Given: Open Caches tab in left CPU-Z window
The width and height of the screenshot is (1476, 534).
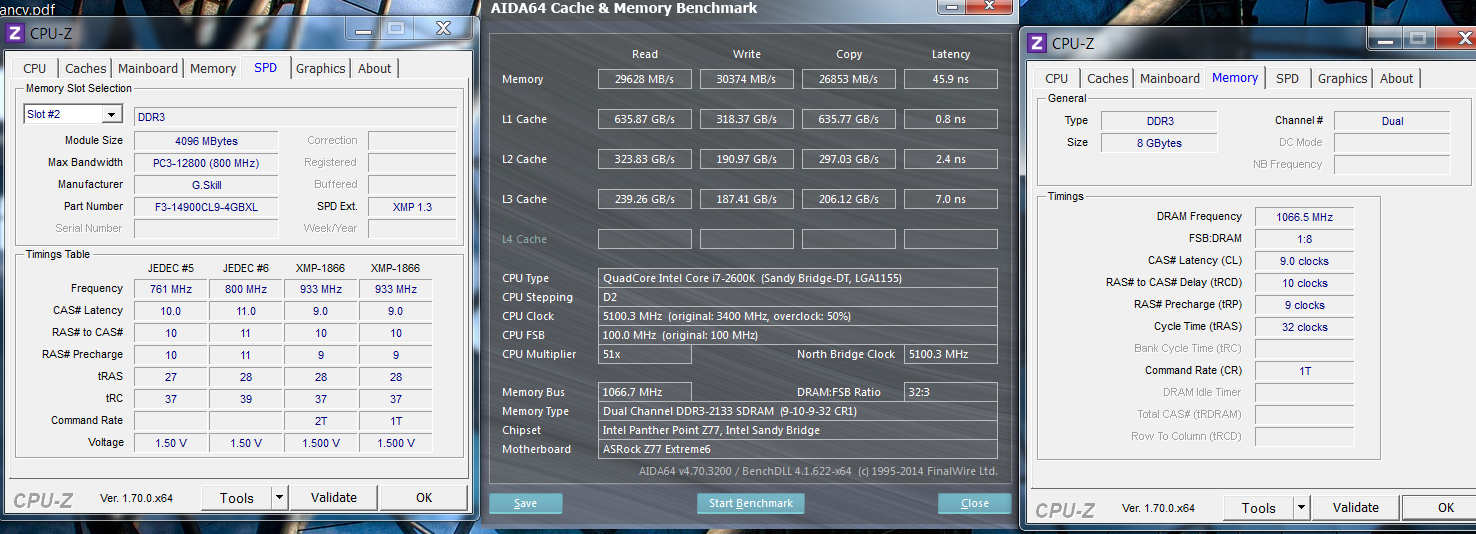Looking at the screenshot, I should click(85, 68).
